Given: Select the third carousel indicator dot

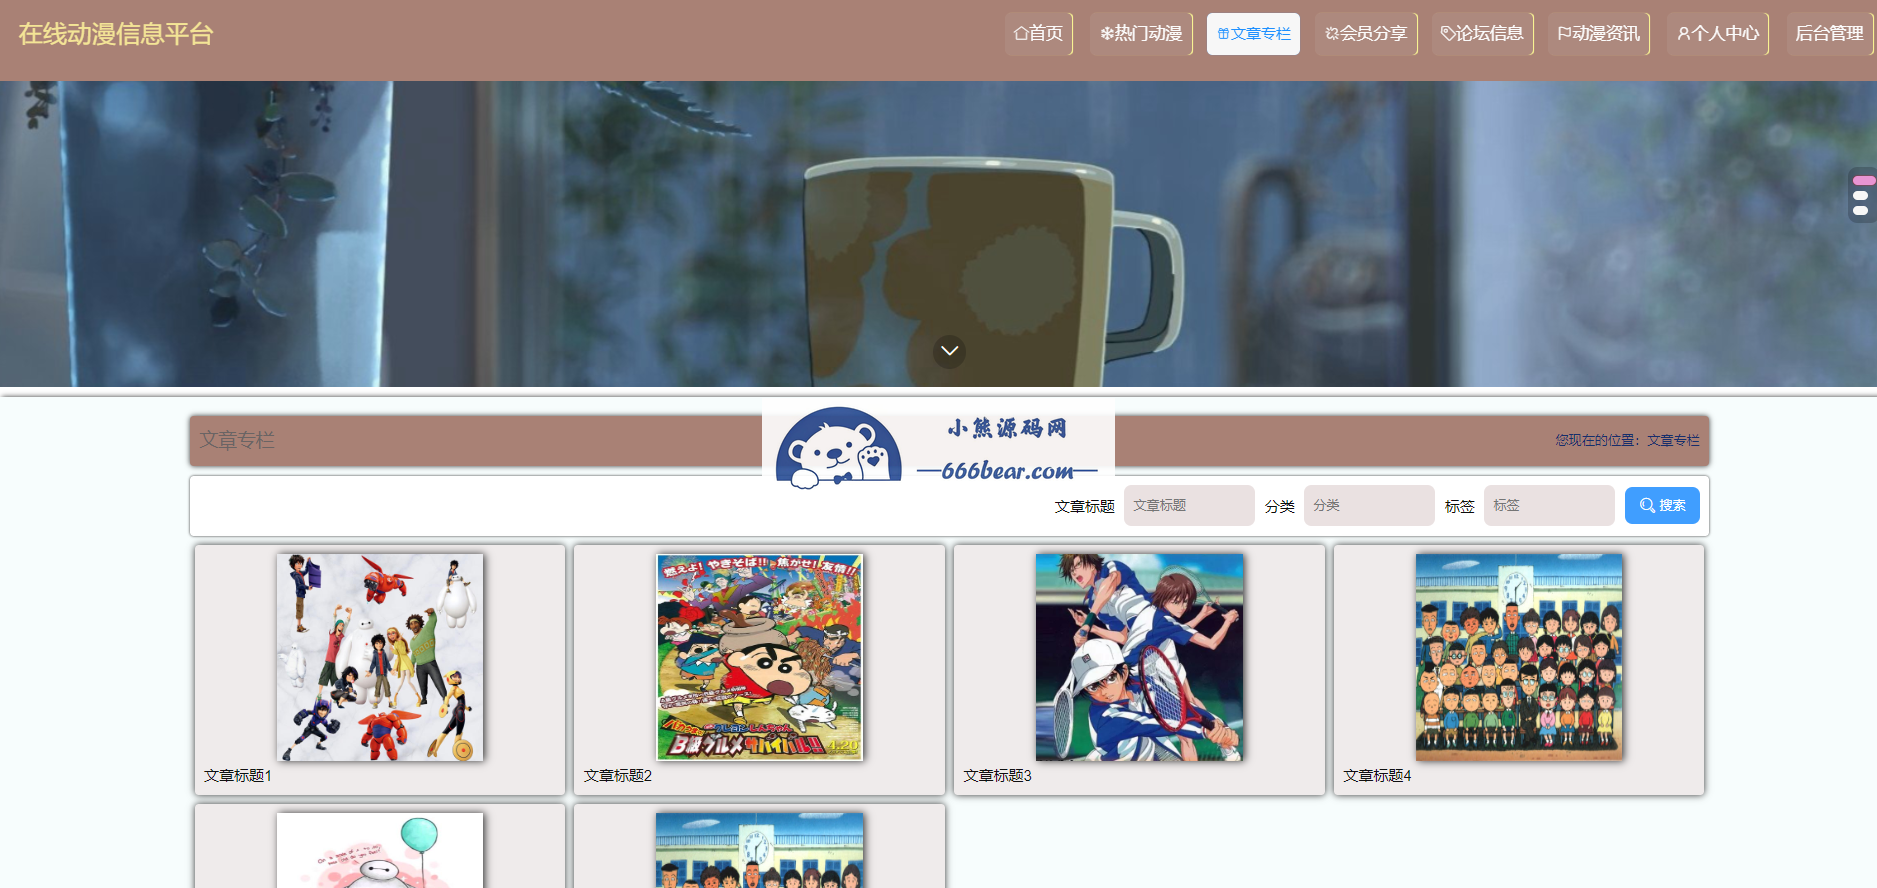Looking at the screenshot, I should 1860,210.
